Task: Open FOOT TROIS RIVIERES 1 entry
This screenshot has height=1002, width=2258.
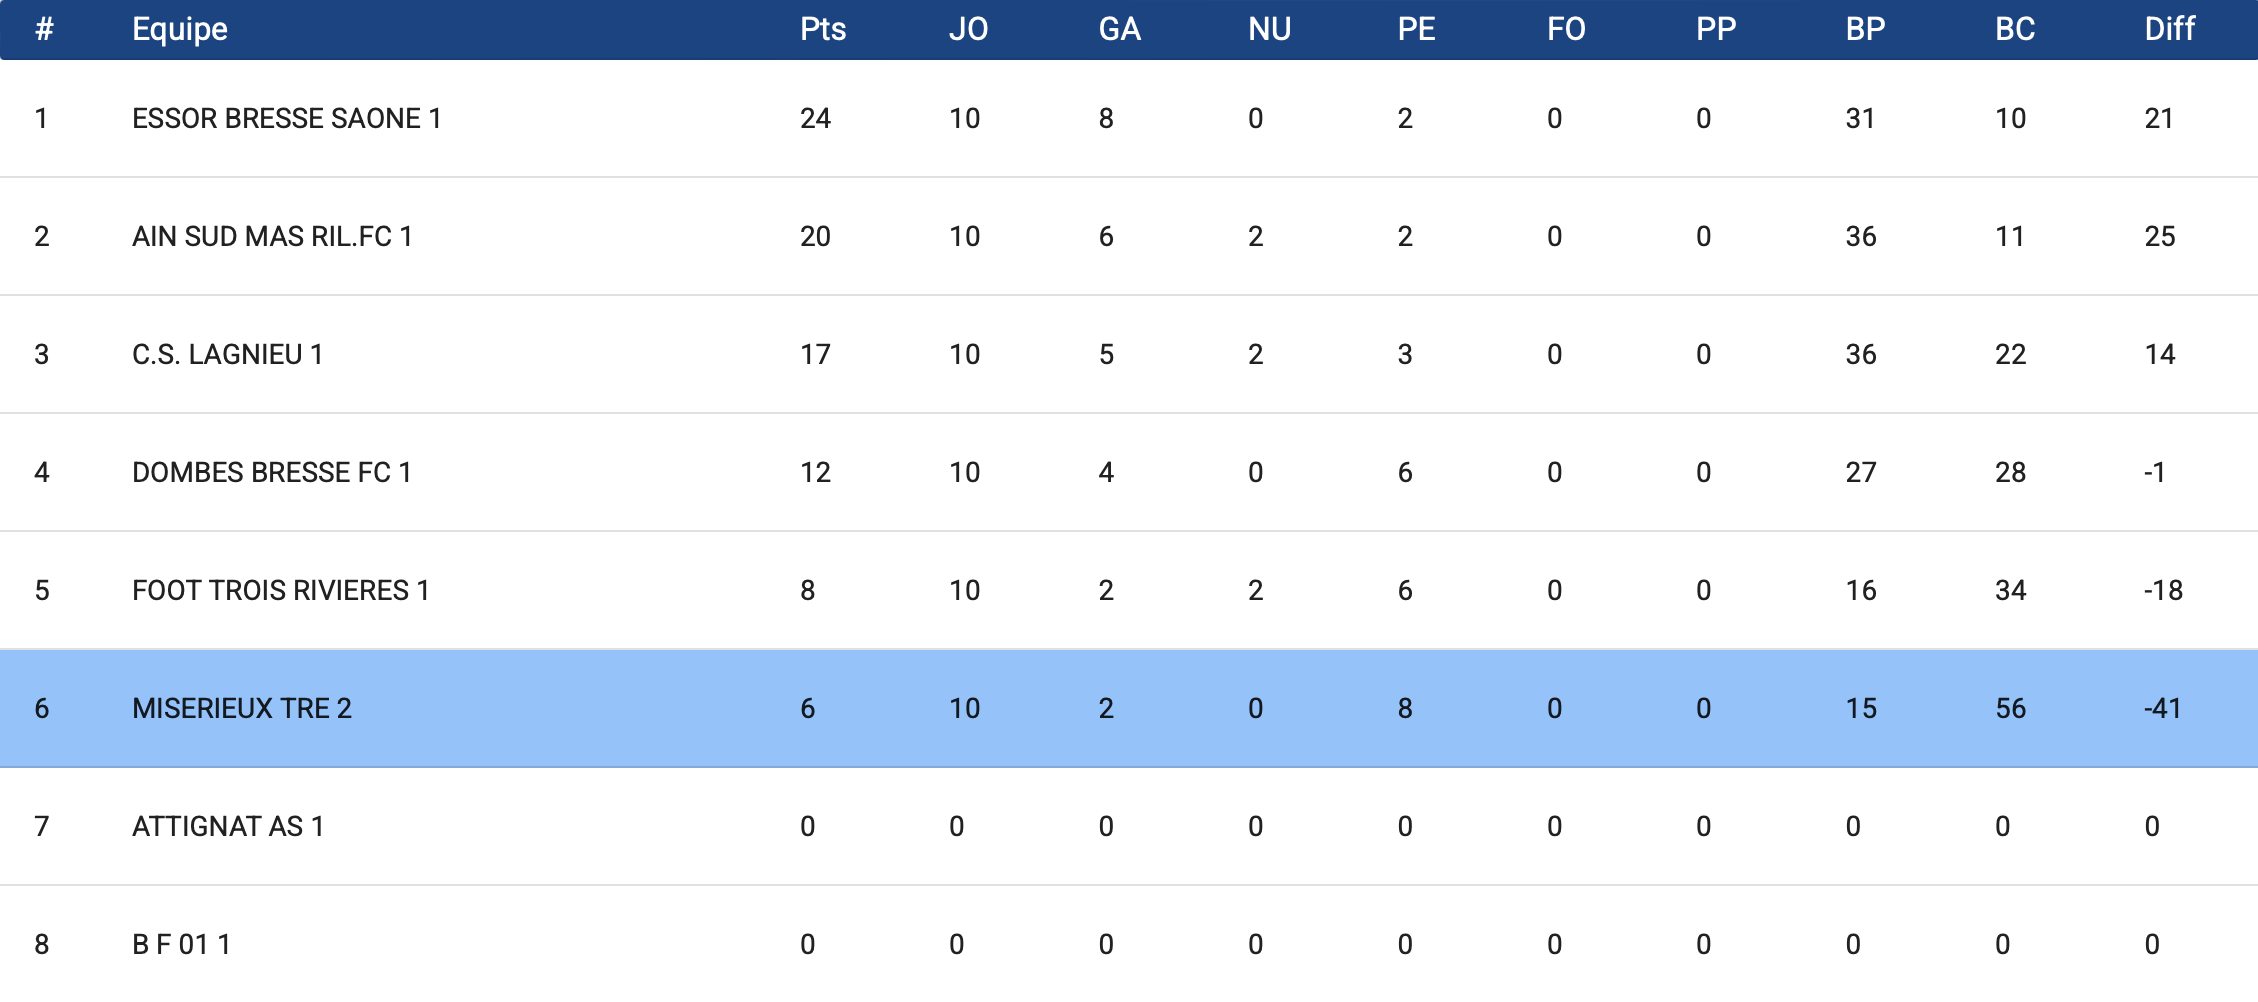Action: (x=281, y=591)
